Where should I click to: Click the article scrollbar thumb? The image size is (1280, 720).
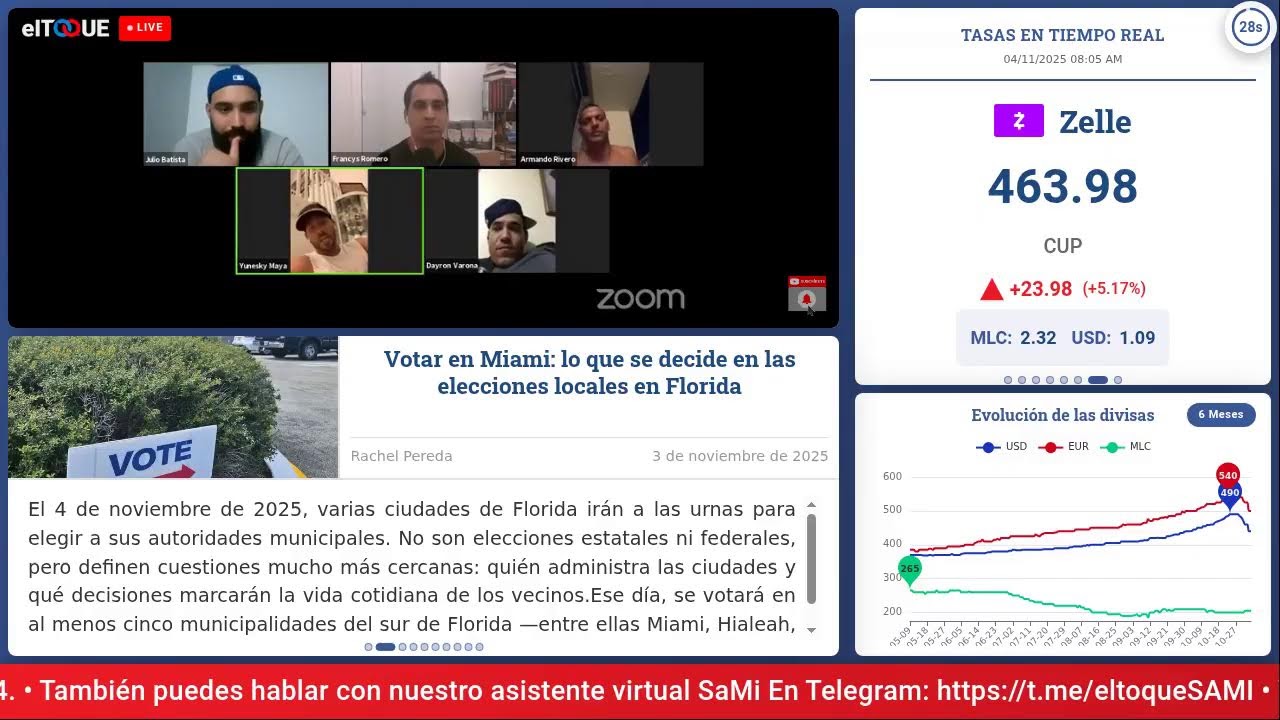[x=811, y=558]
